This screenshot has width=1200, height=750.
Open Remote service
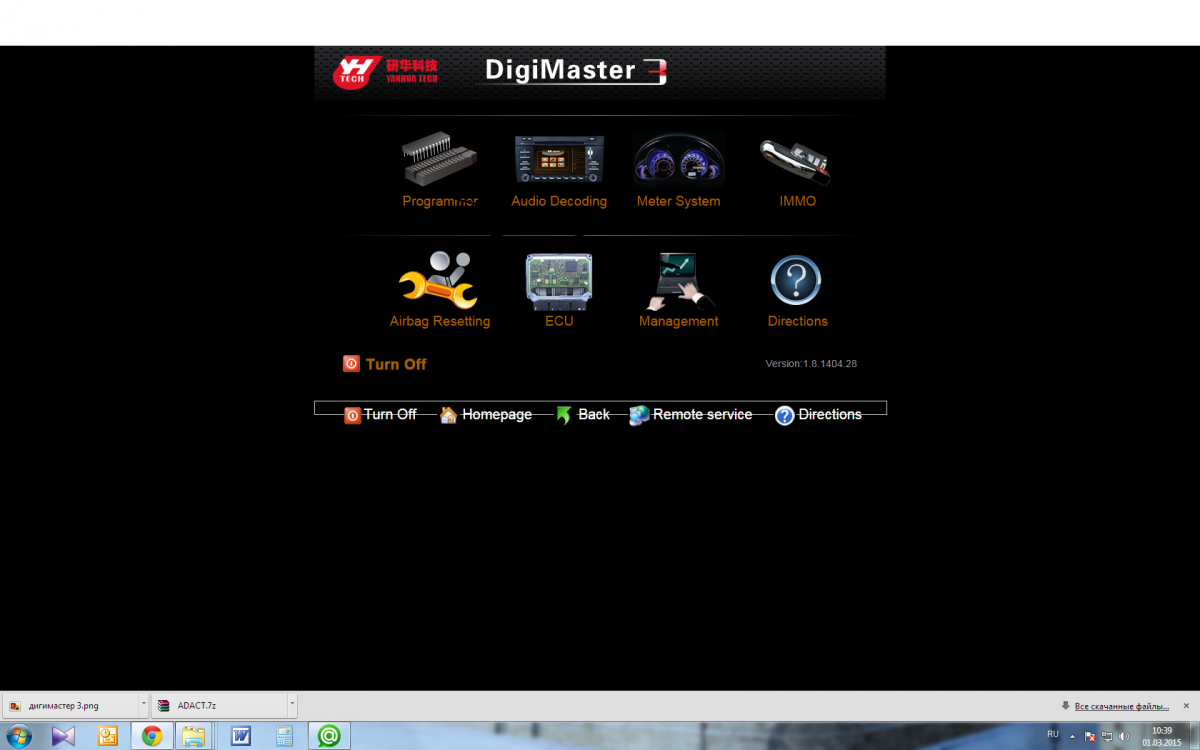[x=703, y=414]
